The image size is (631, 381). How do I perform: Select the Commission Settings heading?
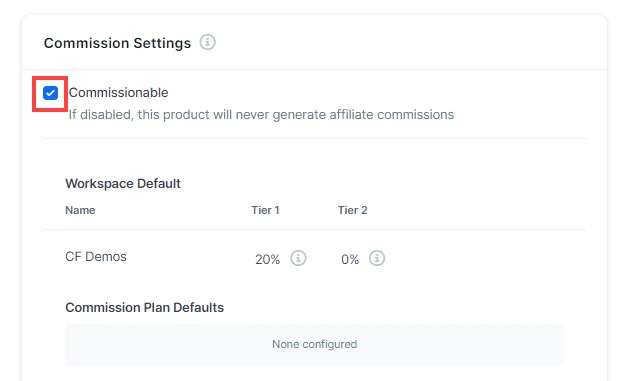click(x=117, y=43)
